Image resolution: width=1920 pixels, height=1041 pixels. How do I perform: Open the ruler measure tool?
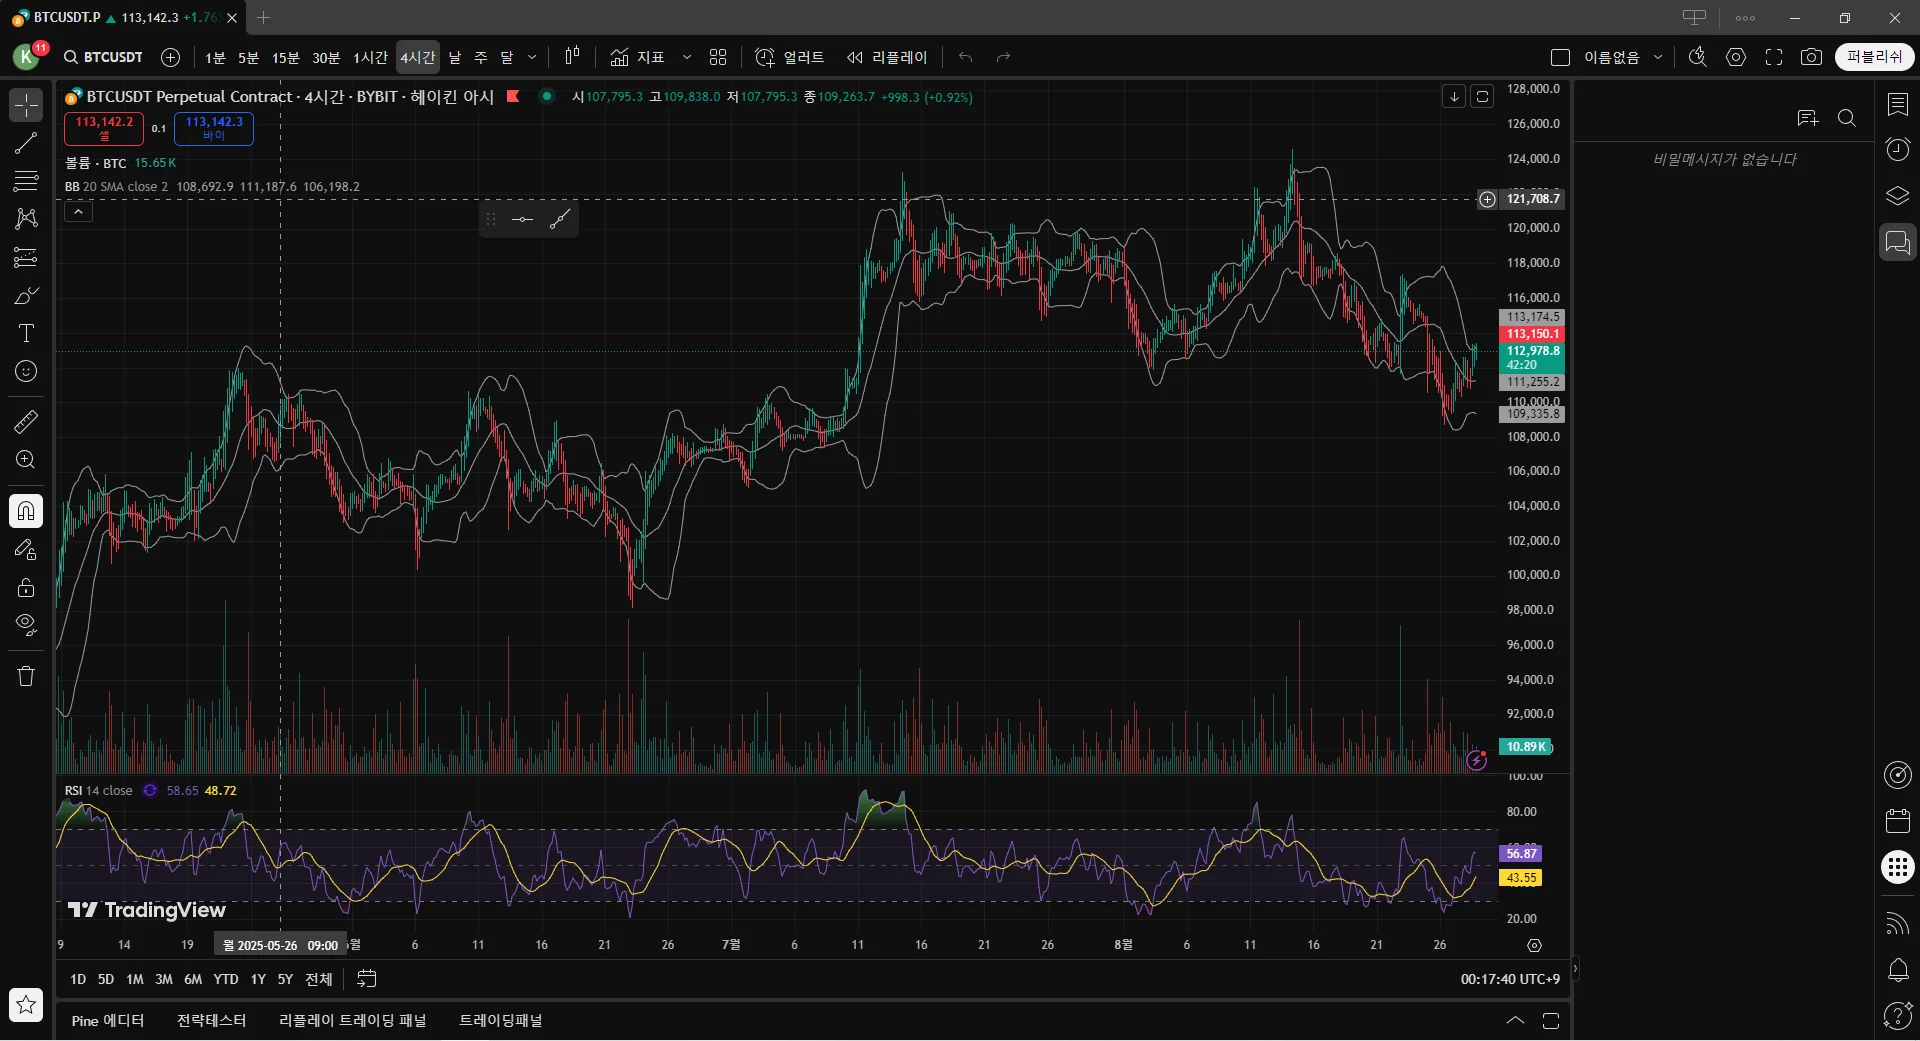pos(26,422)
